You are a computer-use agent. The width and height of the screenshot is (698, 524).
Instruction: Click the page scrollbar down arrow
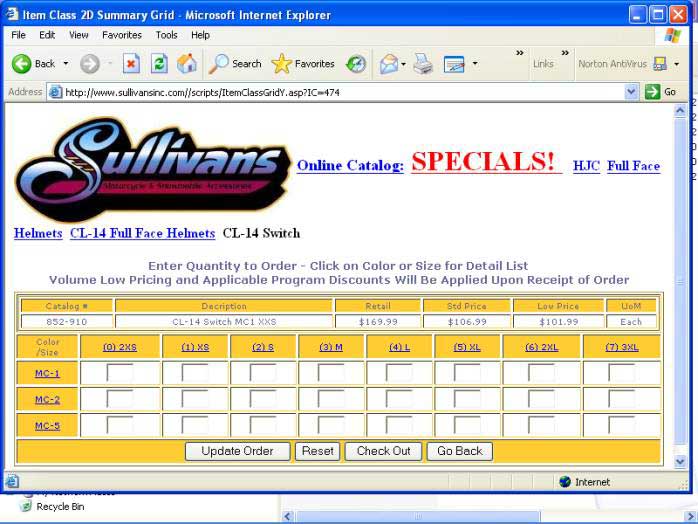(x=680, y=461)
